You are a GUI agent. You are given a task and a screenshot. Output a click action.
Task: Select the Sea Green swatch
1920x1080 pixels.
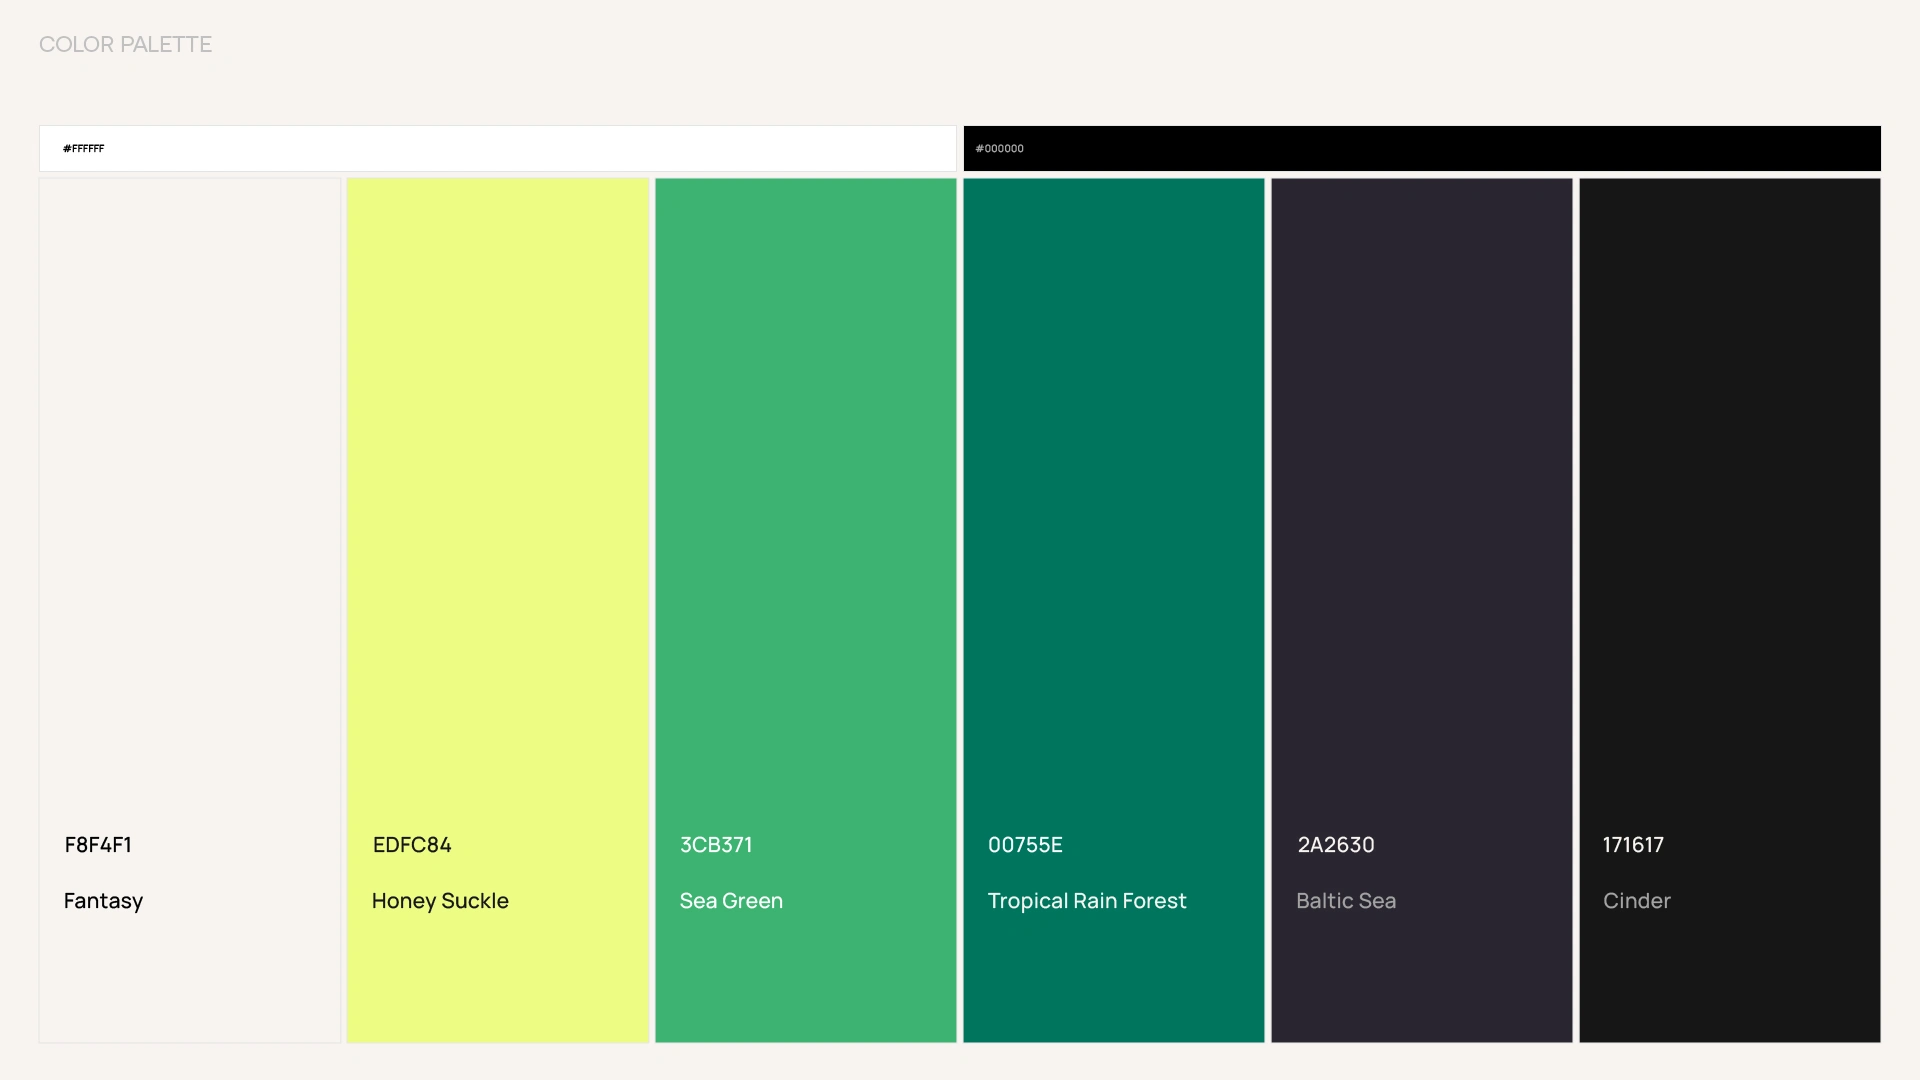pyautogui.click(x=806, y=500)
